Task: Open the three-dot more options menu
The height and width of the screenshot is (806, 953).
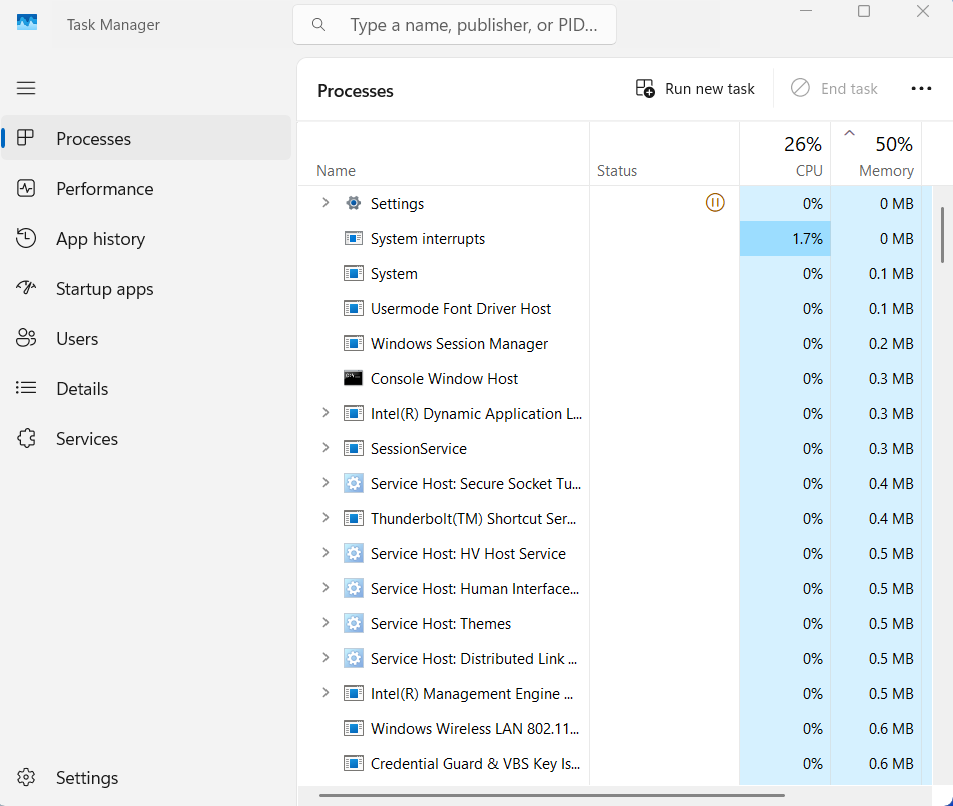Action: 921,89
